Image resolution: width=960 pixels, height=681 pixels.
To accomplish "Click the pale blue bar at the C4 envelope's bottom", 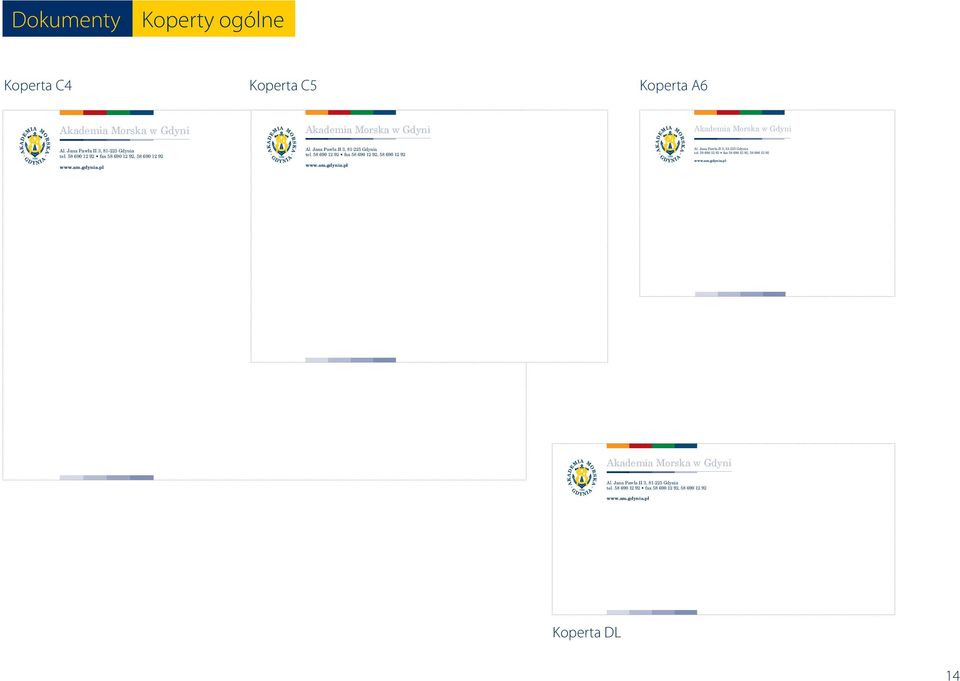I will tap(107, 478).
